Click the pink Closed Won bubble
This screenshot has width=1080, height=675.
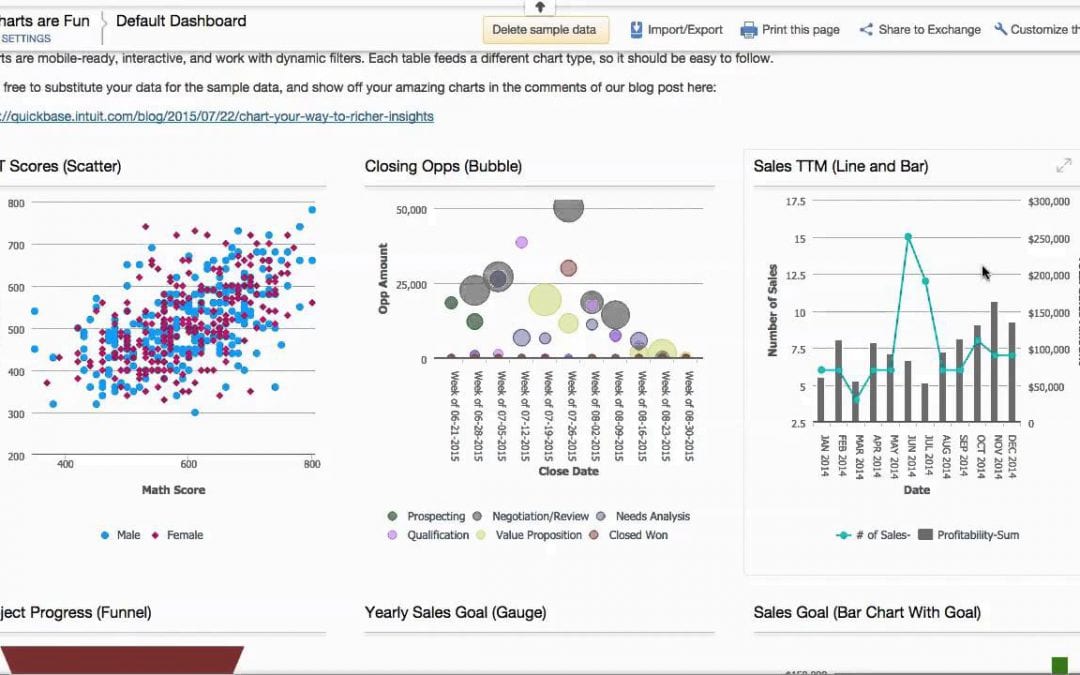tap(568, 268)
